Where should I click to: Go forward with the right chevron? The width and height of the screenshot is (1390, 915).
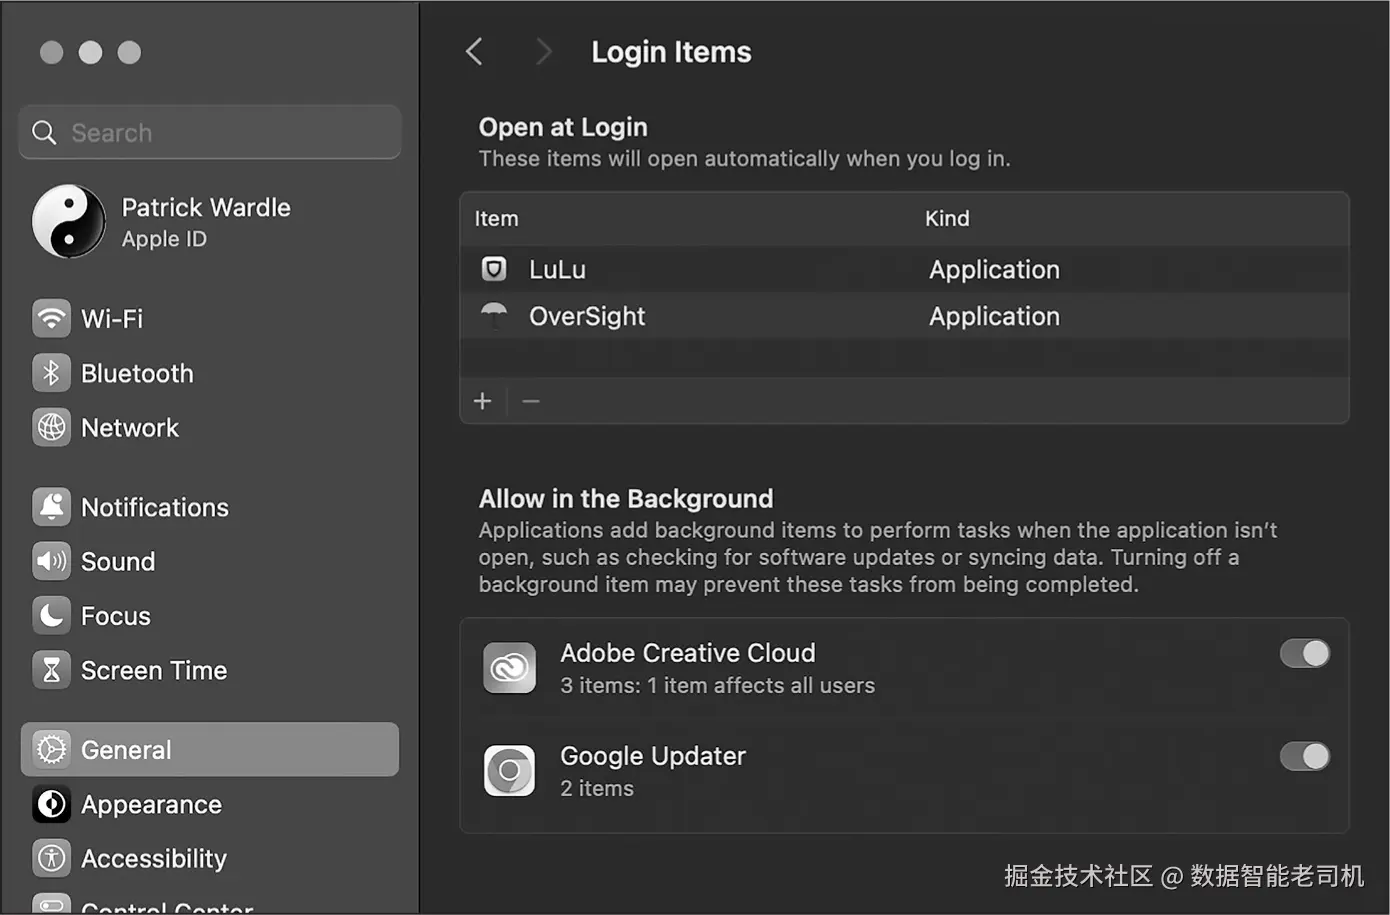(543, 52)
